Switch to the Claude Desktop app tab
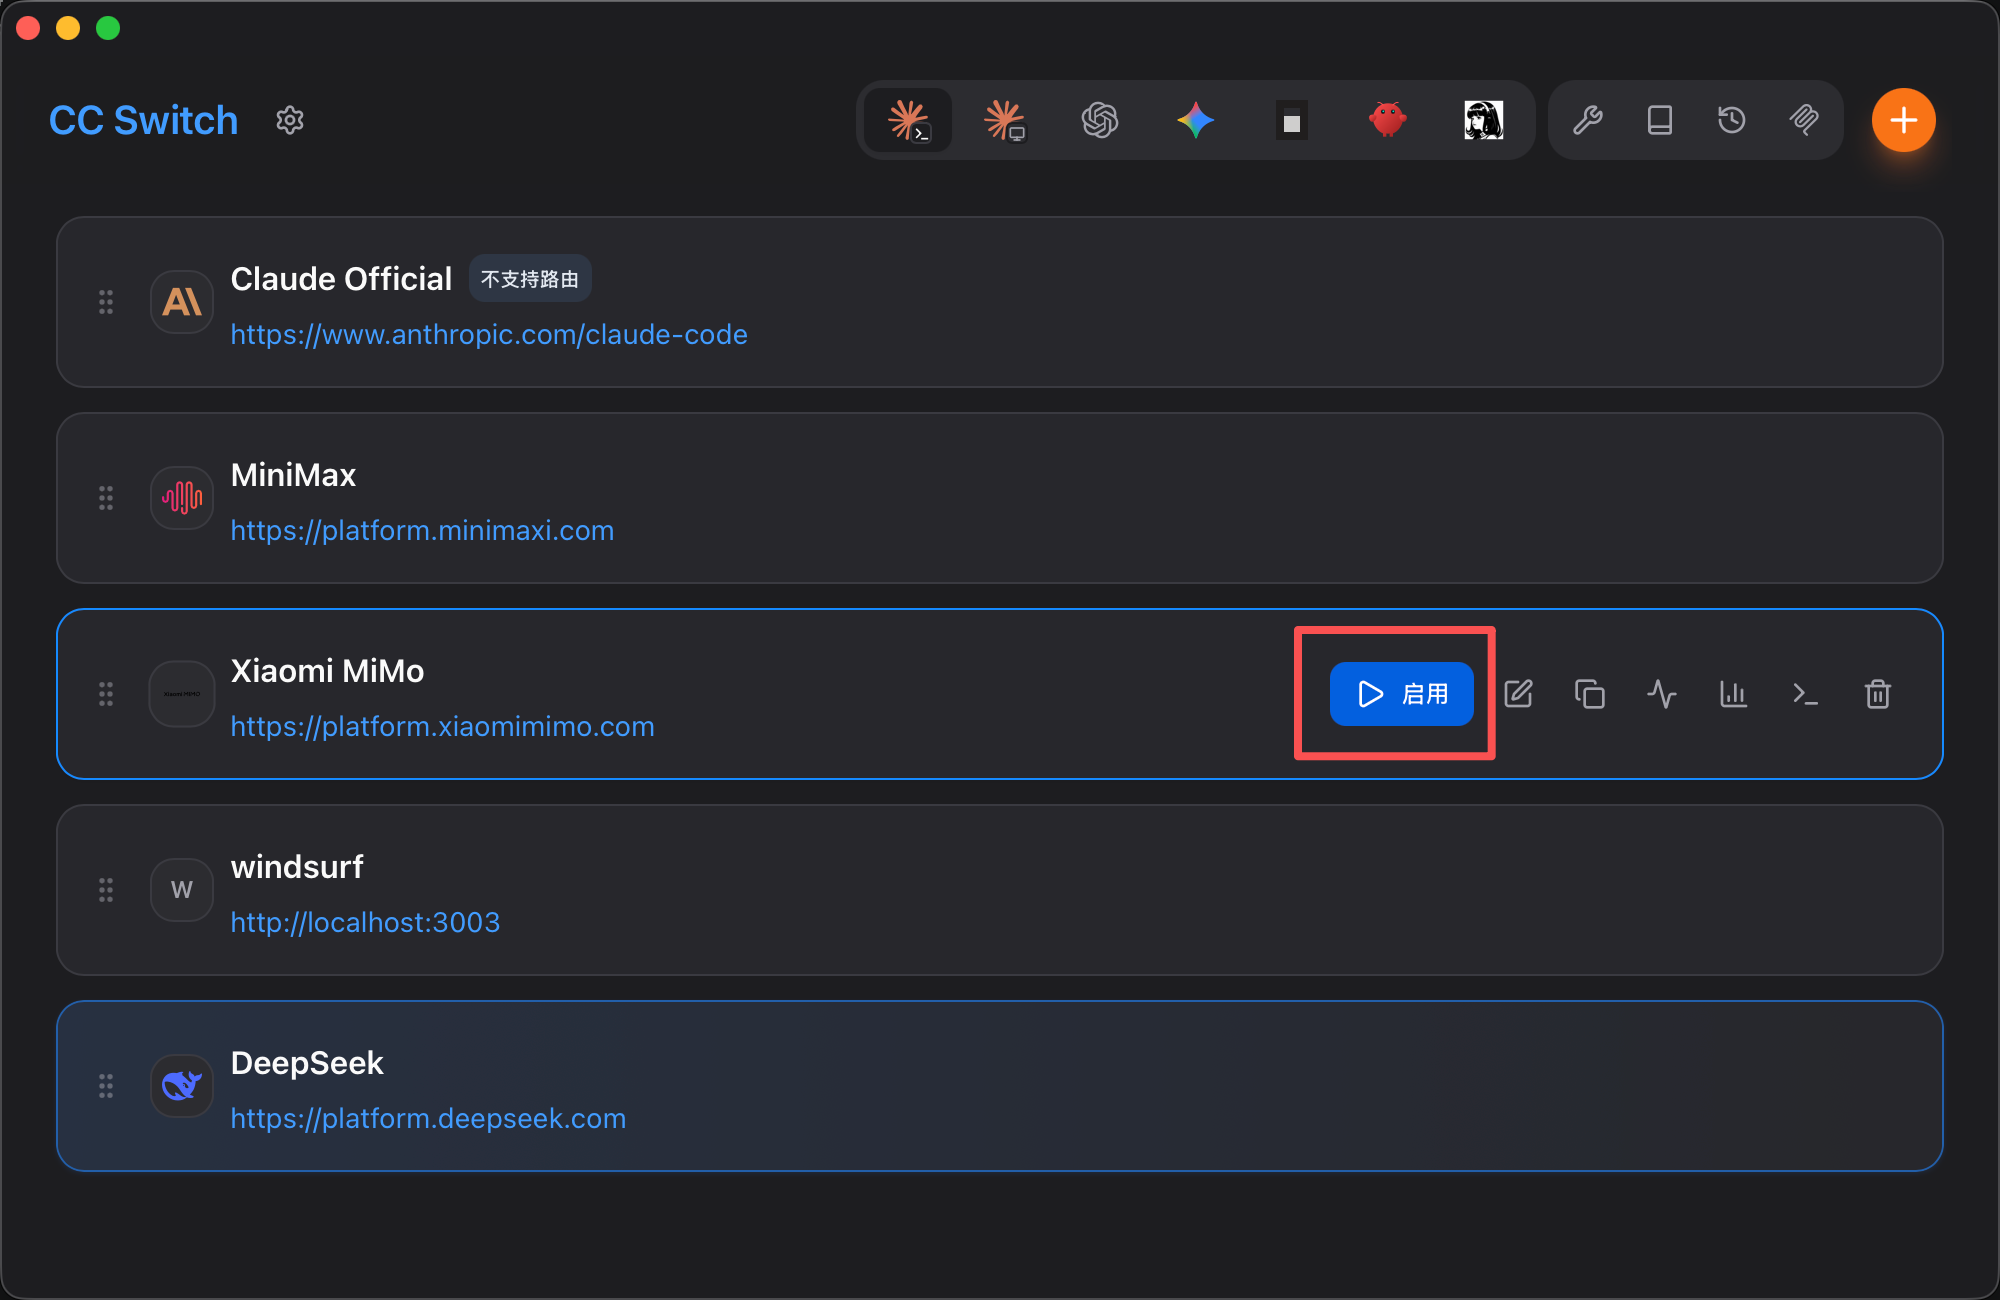The width and height of the screenshot is (2000, 1300). tap(1004, 120)
